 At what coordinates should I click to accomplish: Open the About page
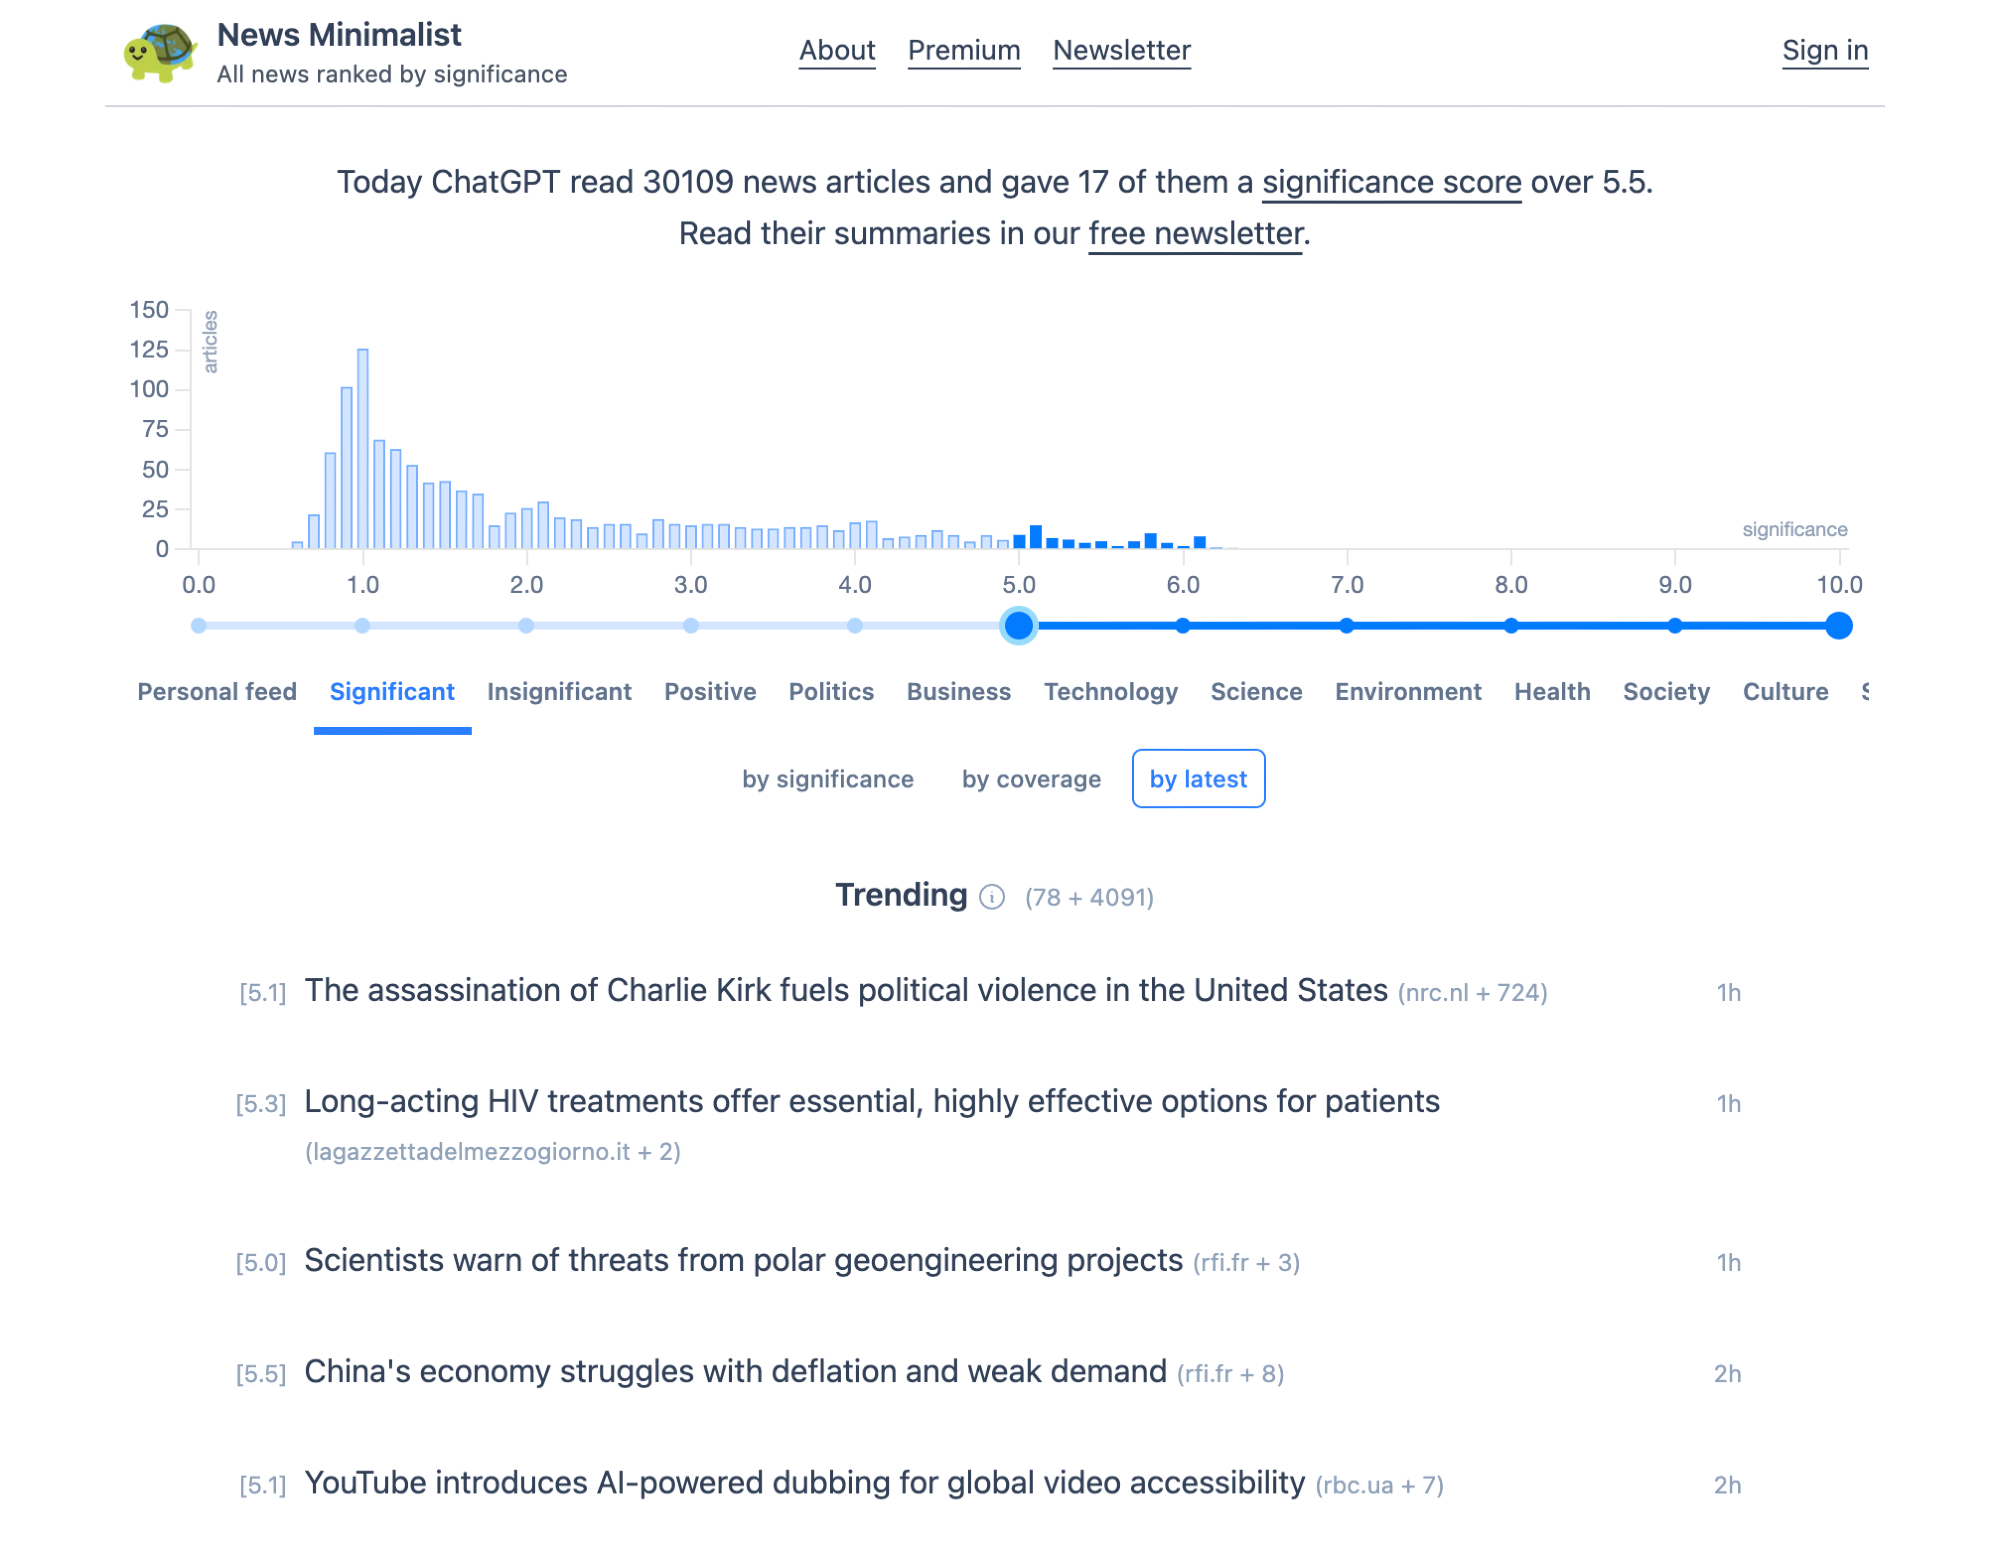[837, 50]
